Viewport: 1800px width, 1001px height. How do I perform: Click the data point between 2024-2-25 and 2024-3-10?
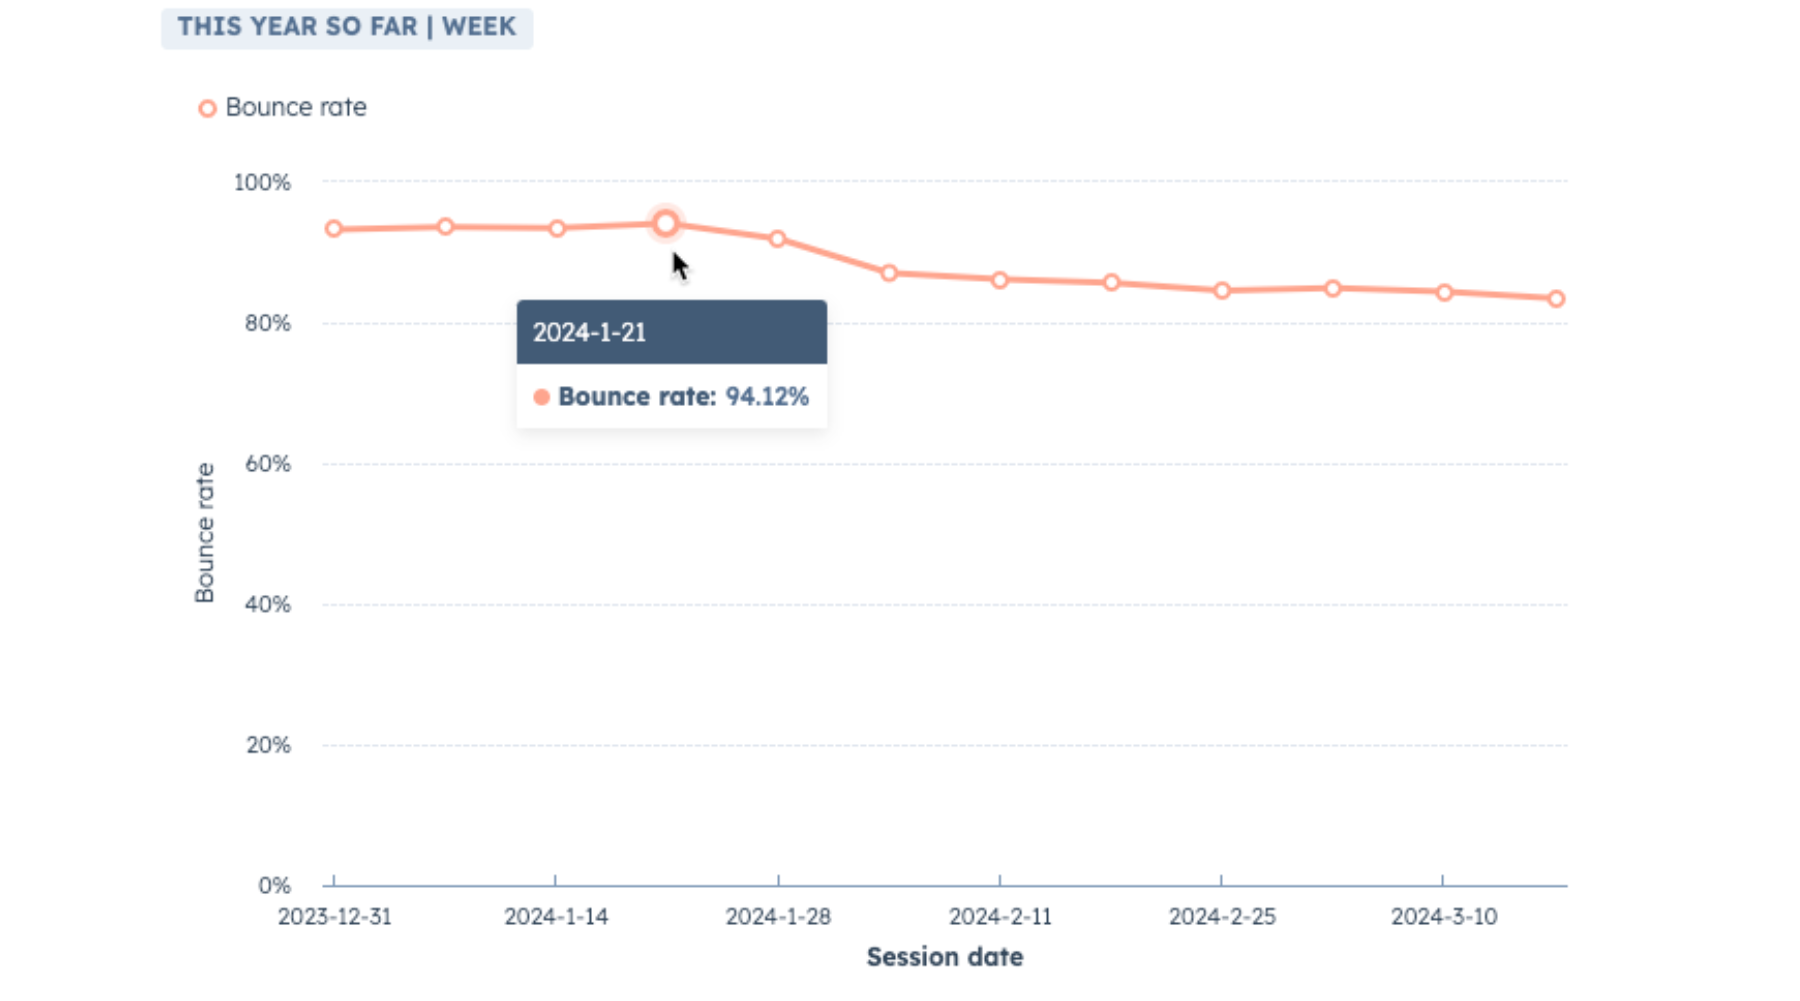[1333, 289]
